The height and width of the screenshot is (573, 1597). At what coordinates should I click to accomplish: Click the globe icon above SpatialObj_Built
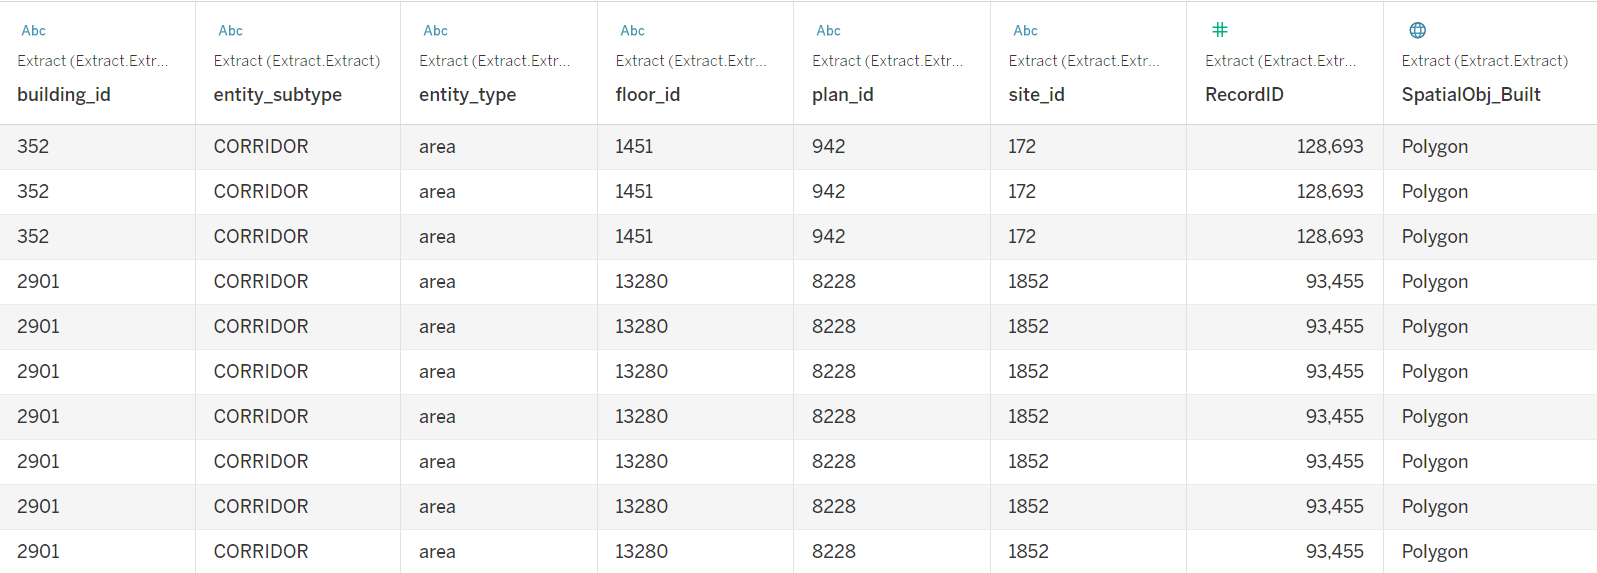click(x=1418, y=30)
